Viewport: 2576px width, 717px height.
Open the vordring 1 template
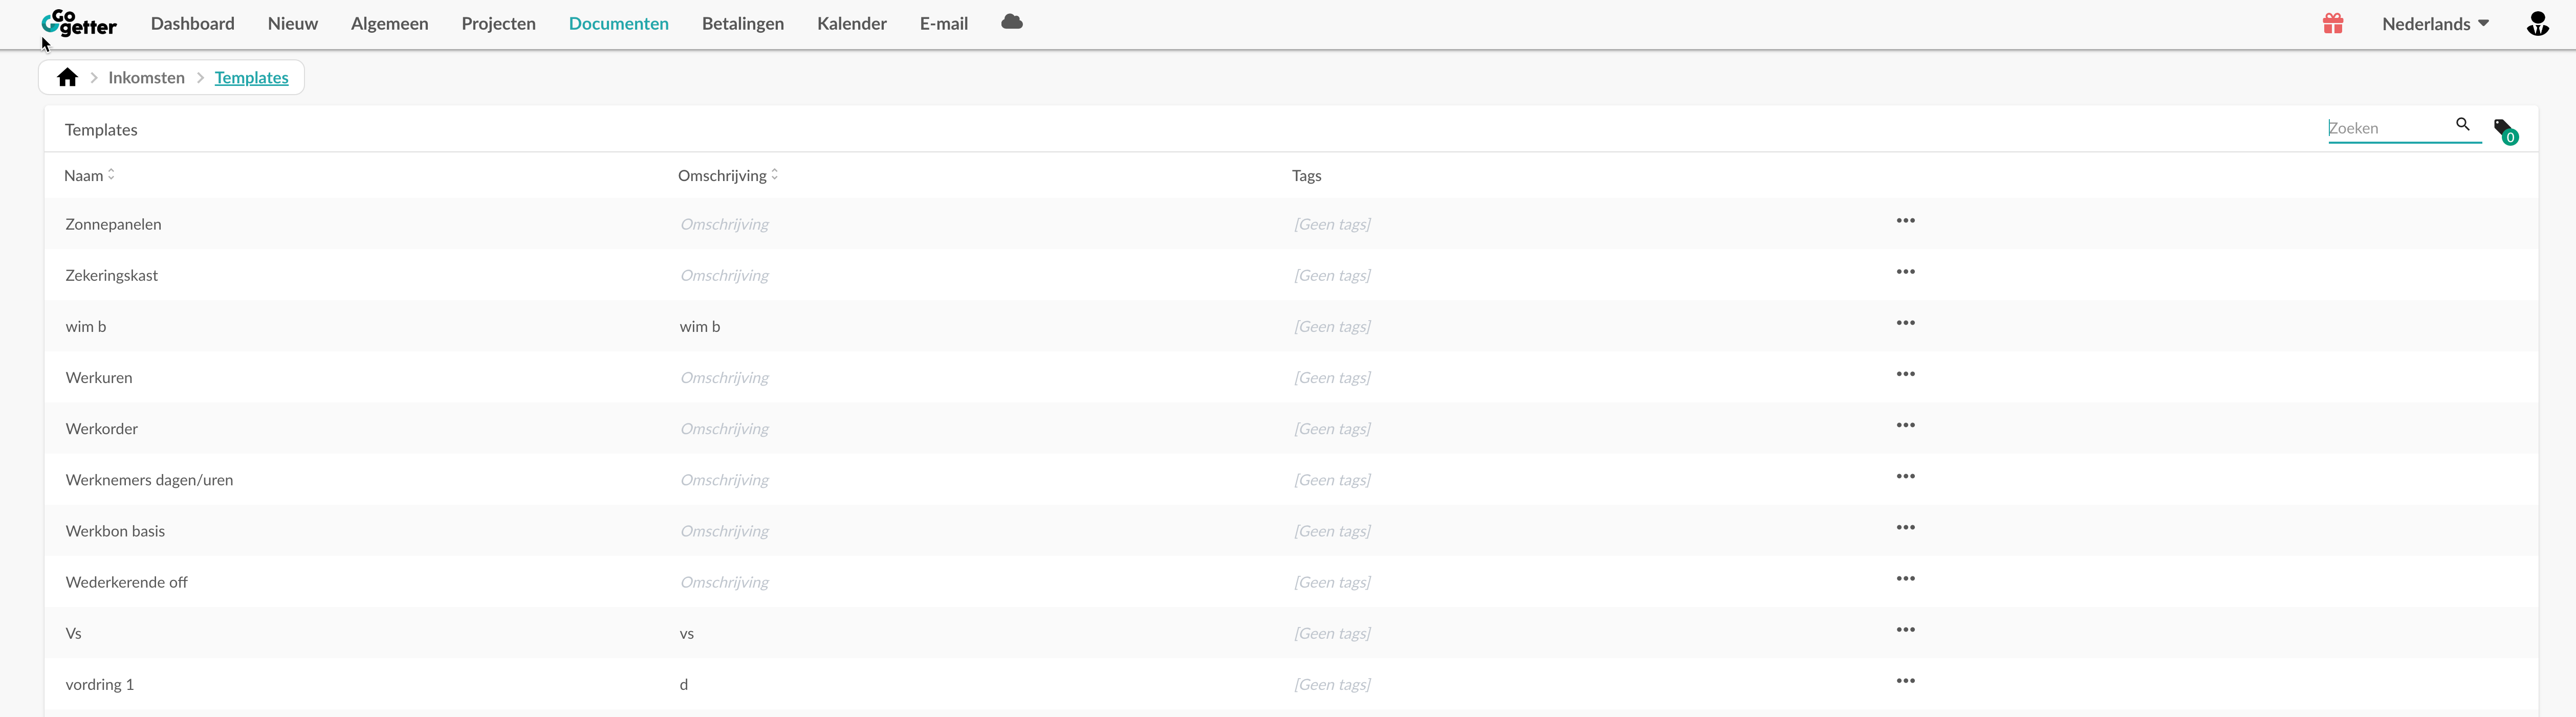click(100, 684)
